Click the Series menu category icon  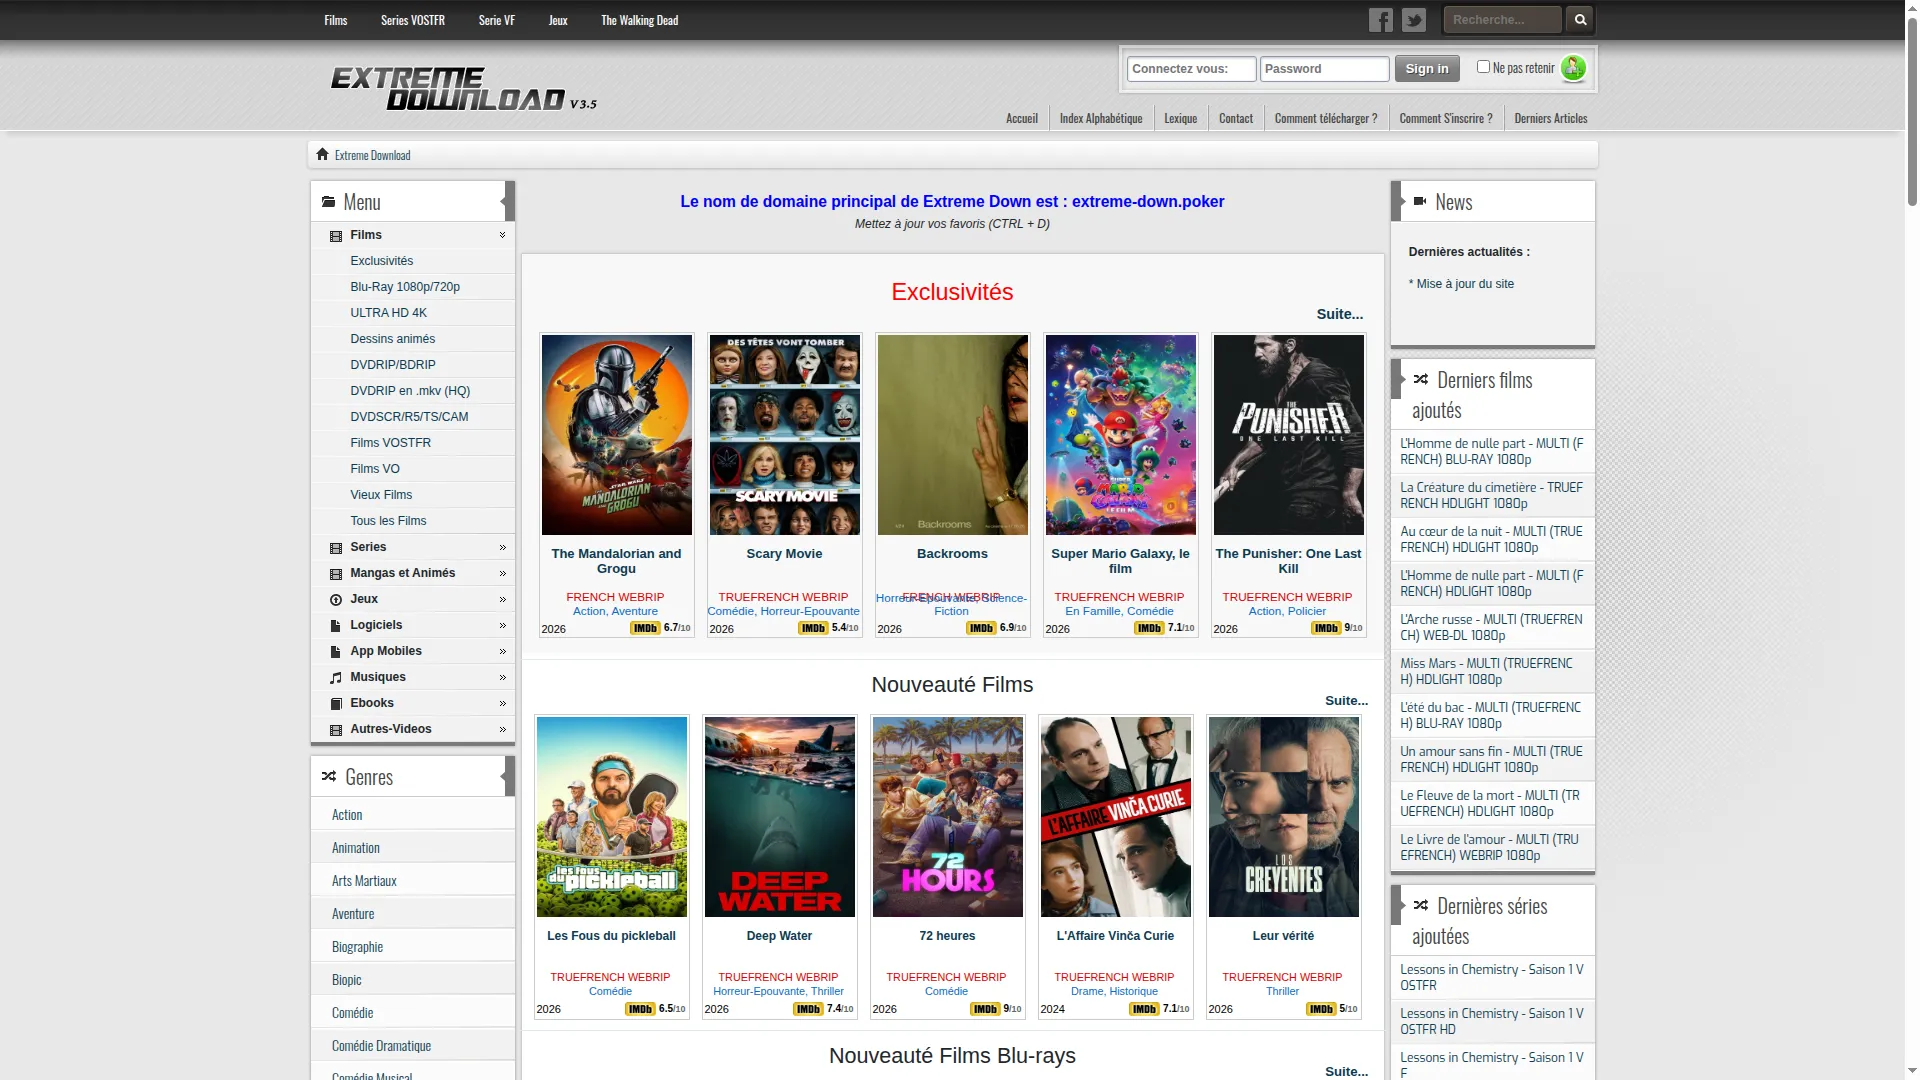click(x=336, y=548)
